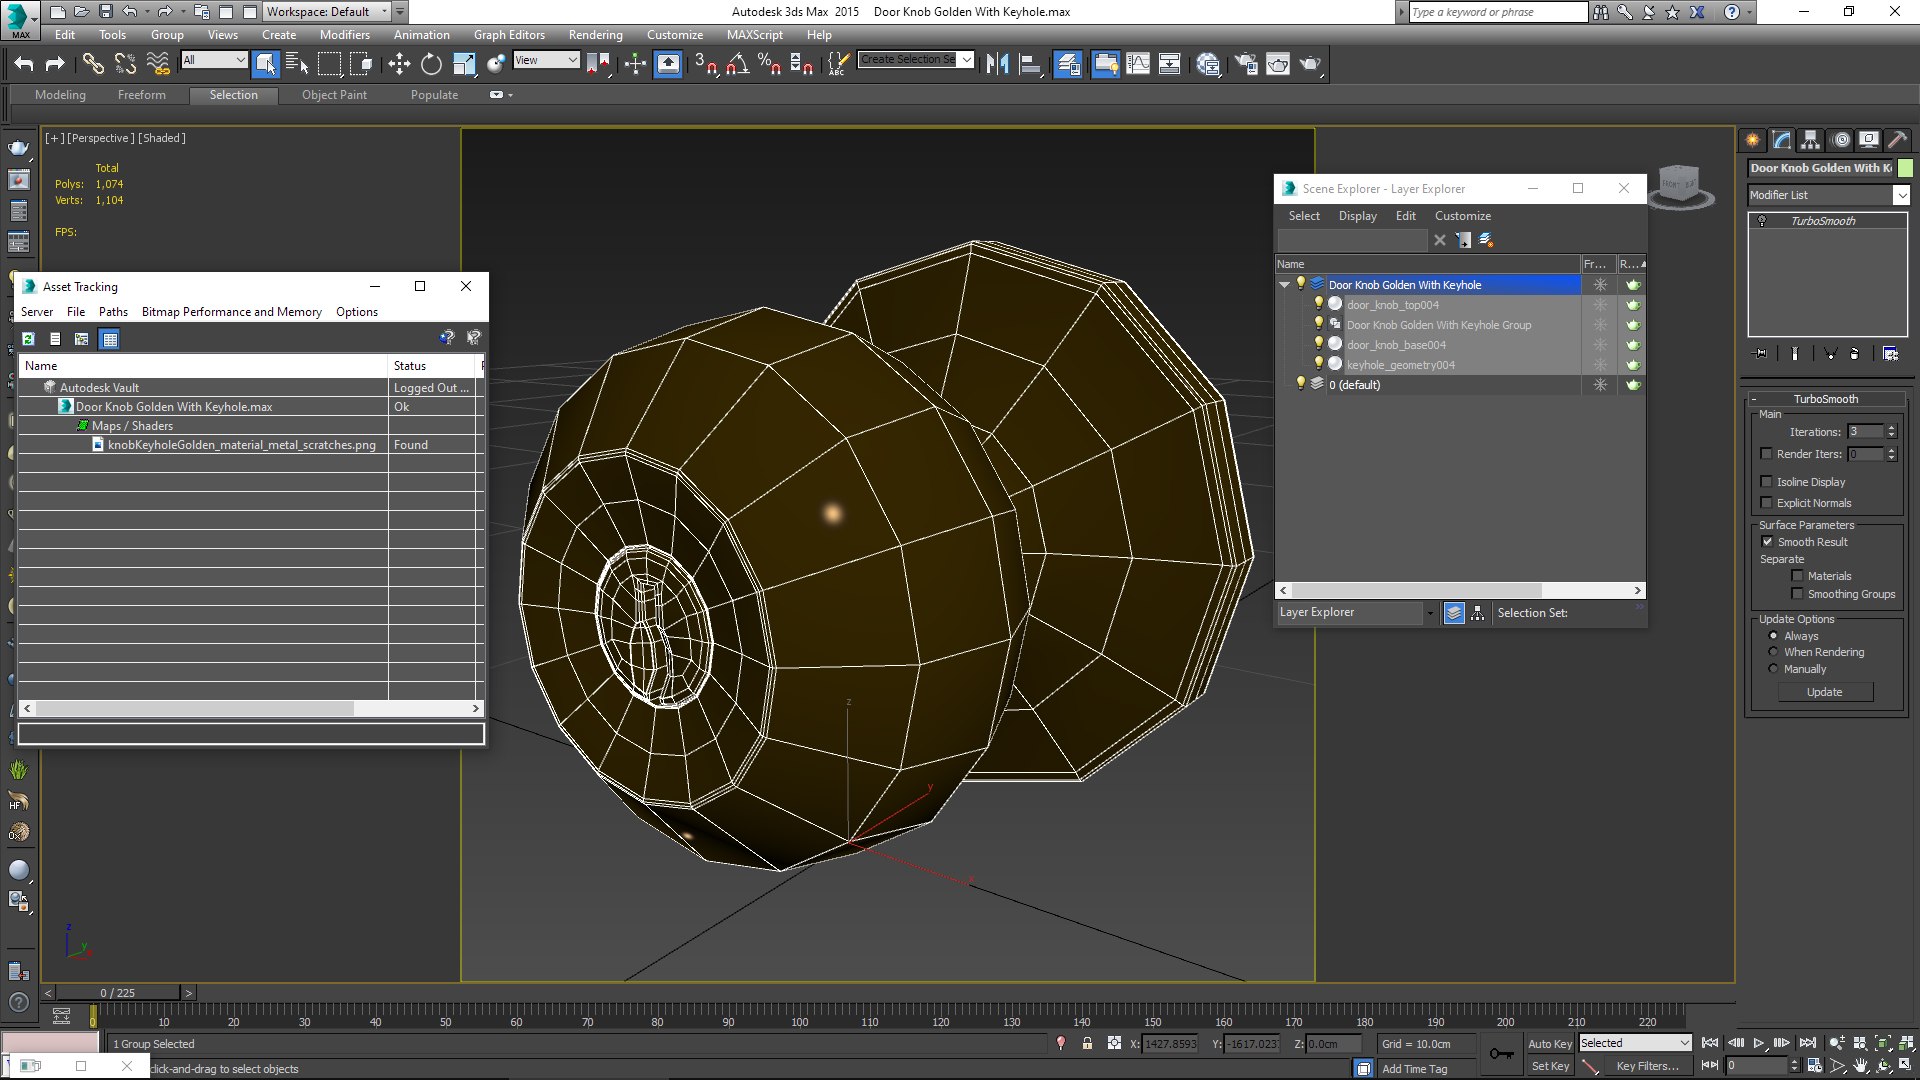Toggle the selection lock icon in status bar
The width and height of the screenshot is (1920, 1080).
tap(1087, 1044)
